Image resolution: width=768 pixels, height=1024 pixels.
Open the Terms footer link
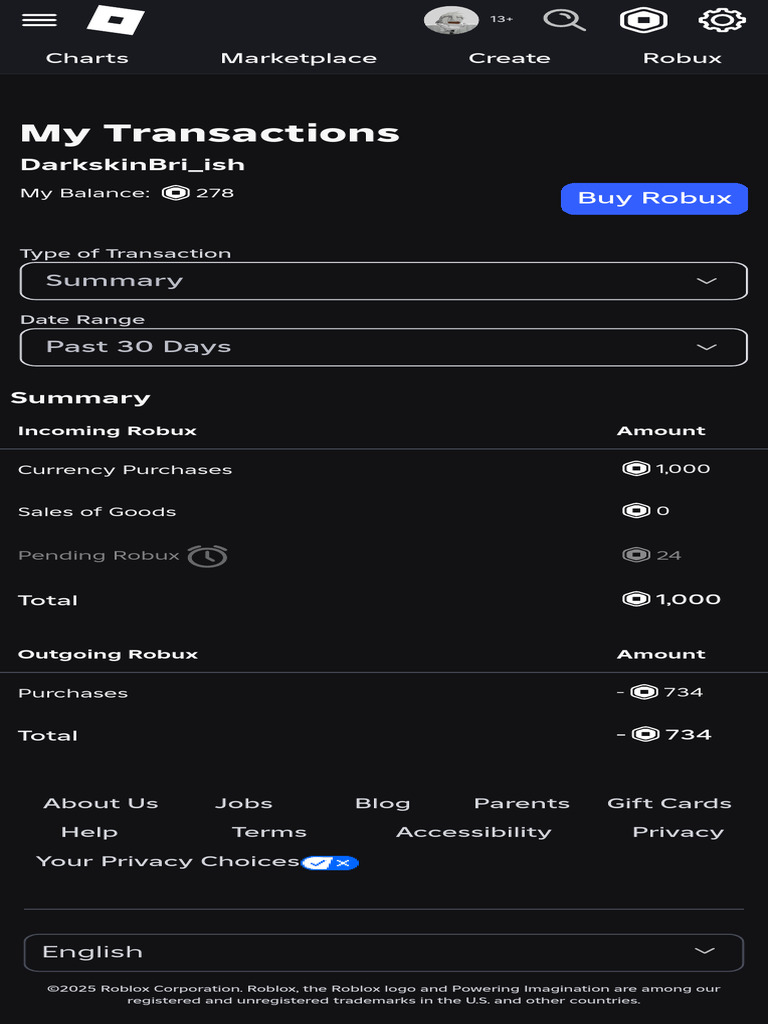tap(269, 832)
